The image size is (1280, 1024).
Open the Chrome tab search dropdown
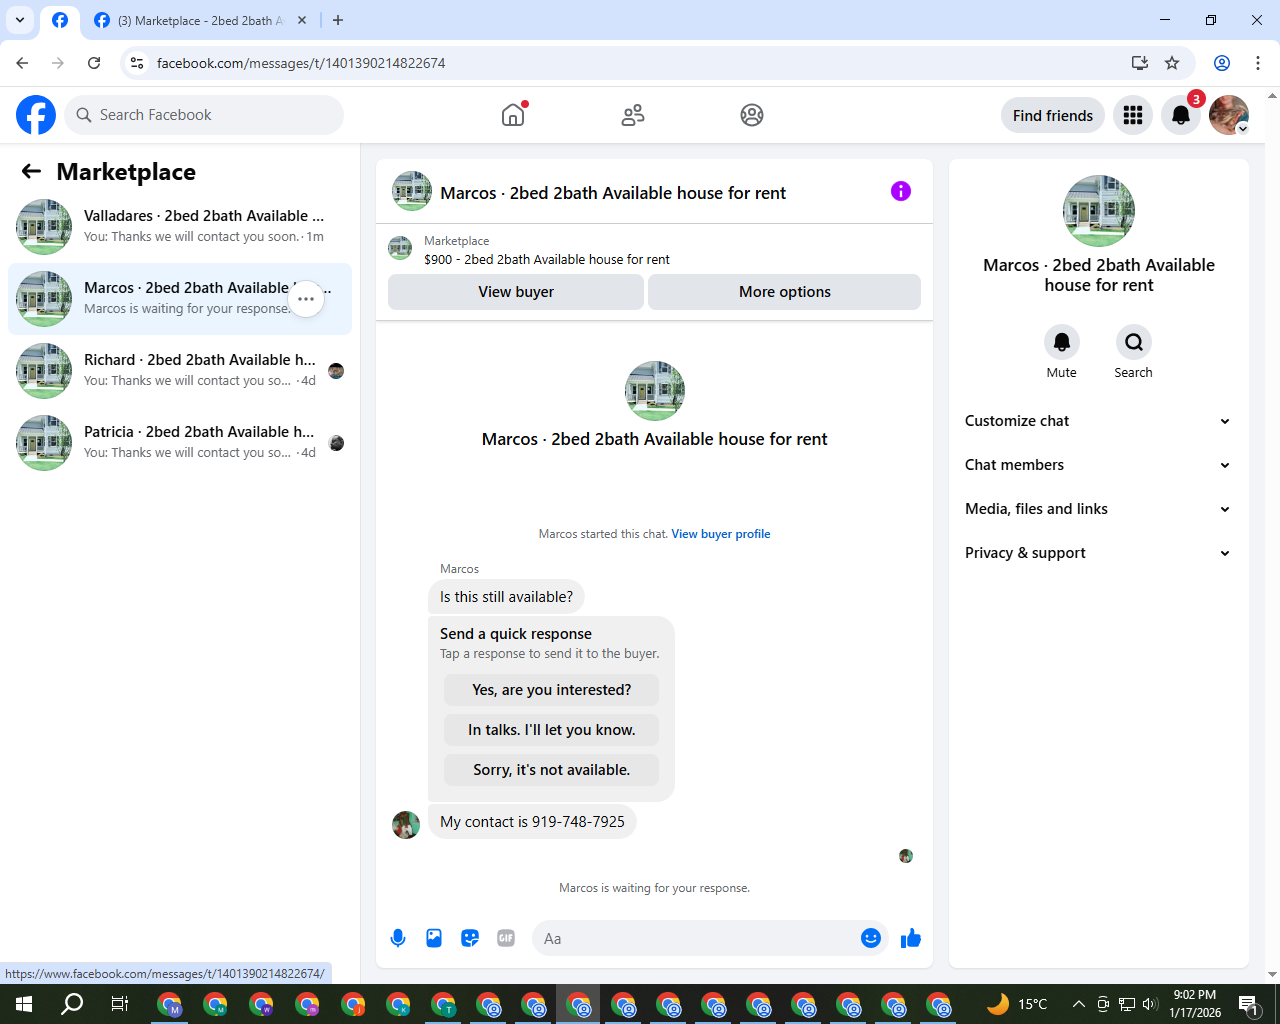[x=19, y=20]
